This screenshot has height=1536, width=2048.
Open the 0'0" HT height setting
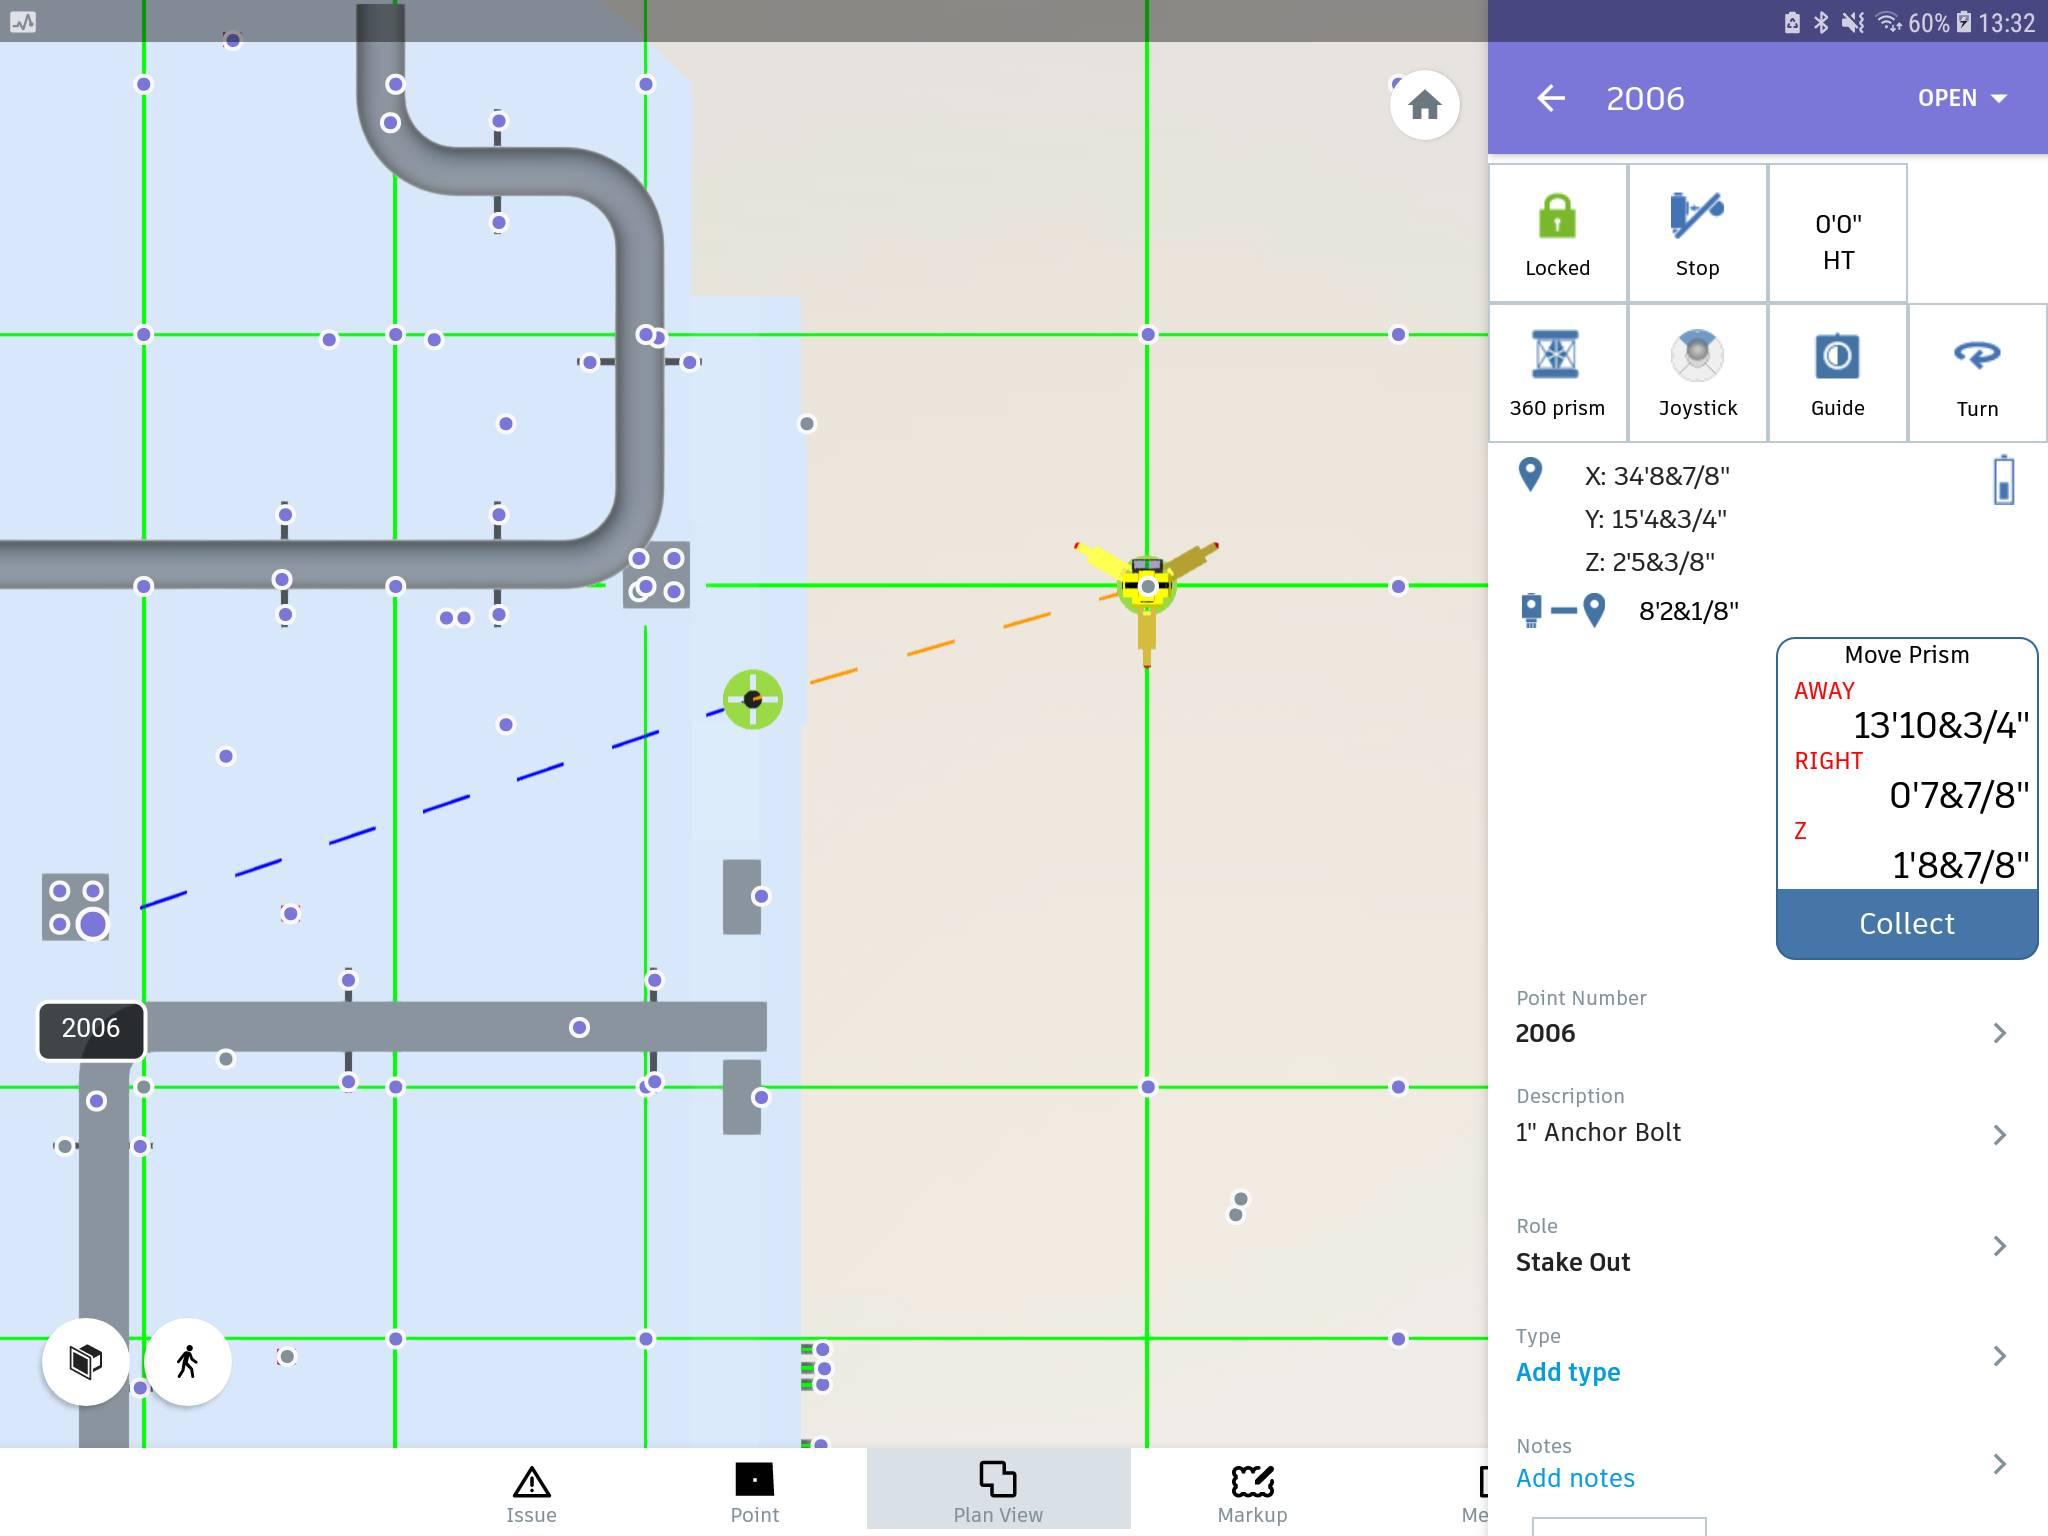(x=1837, y=233)
